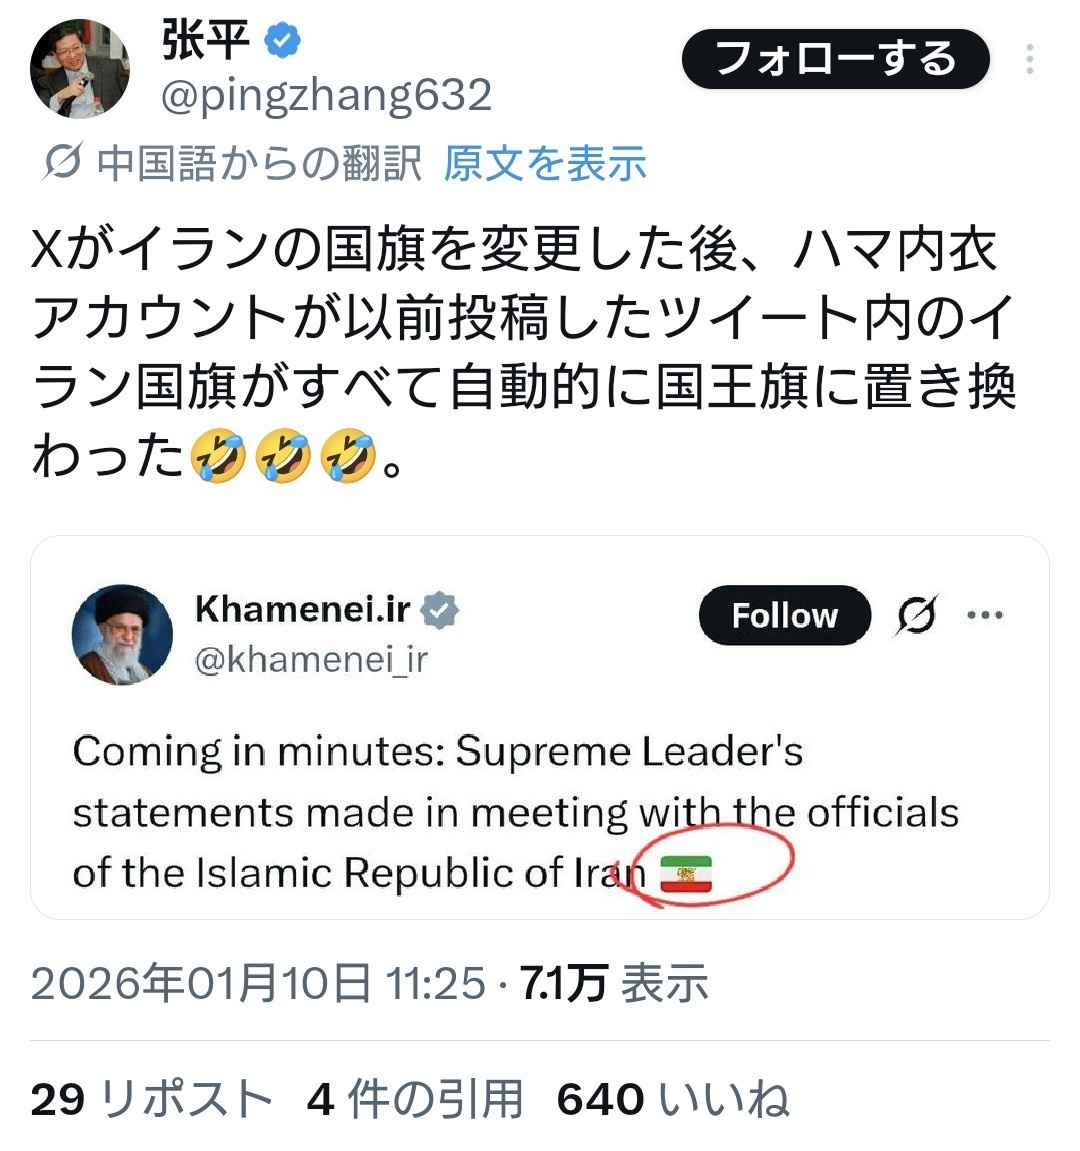This screenshot has height=1151, width=1080.
Task: Open the quoted tweet's more options menu
Action: click(984, 614)
